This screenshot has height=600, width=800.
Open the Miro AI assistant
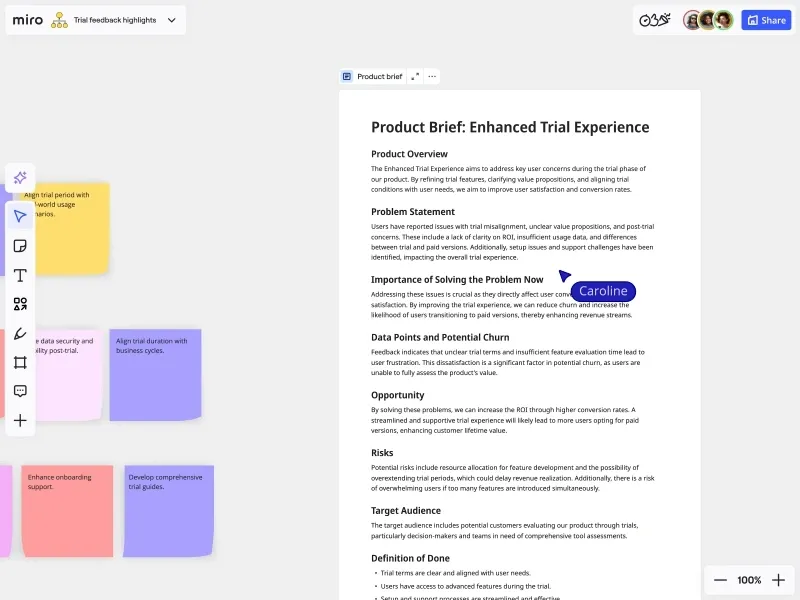point(20,177)
